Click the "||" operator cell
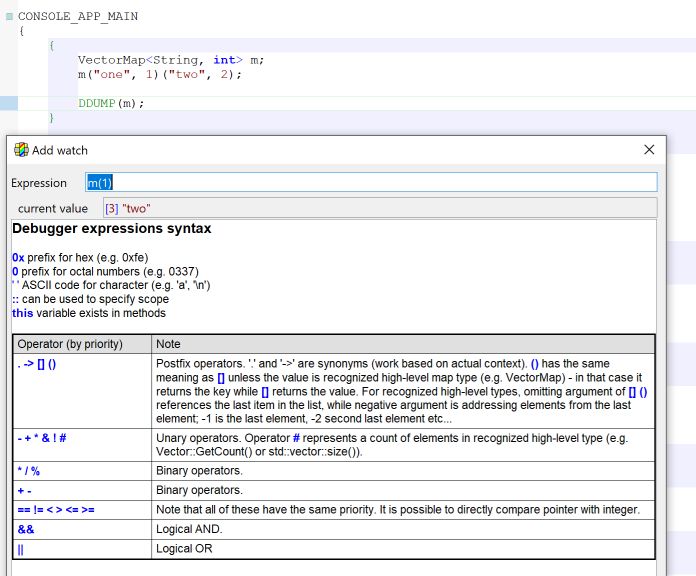Screen dimensions: 696x576 point(22,549)
